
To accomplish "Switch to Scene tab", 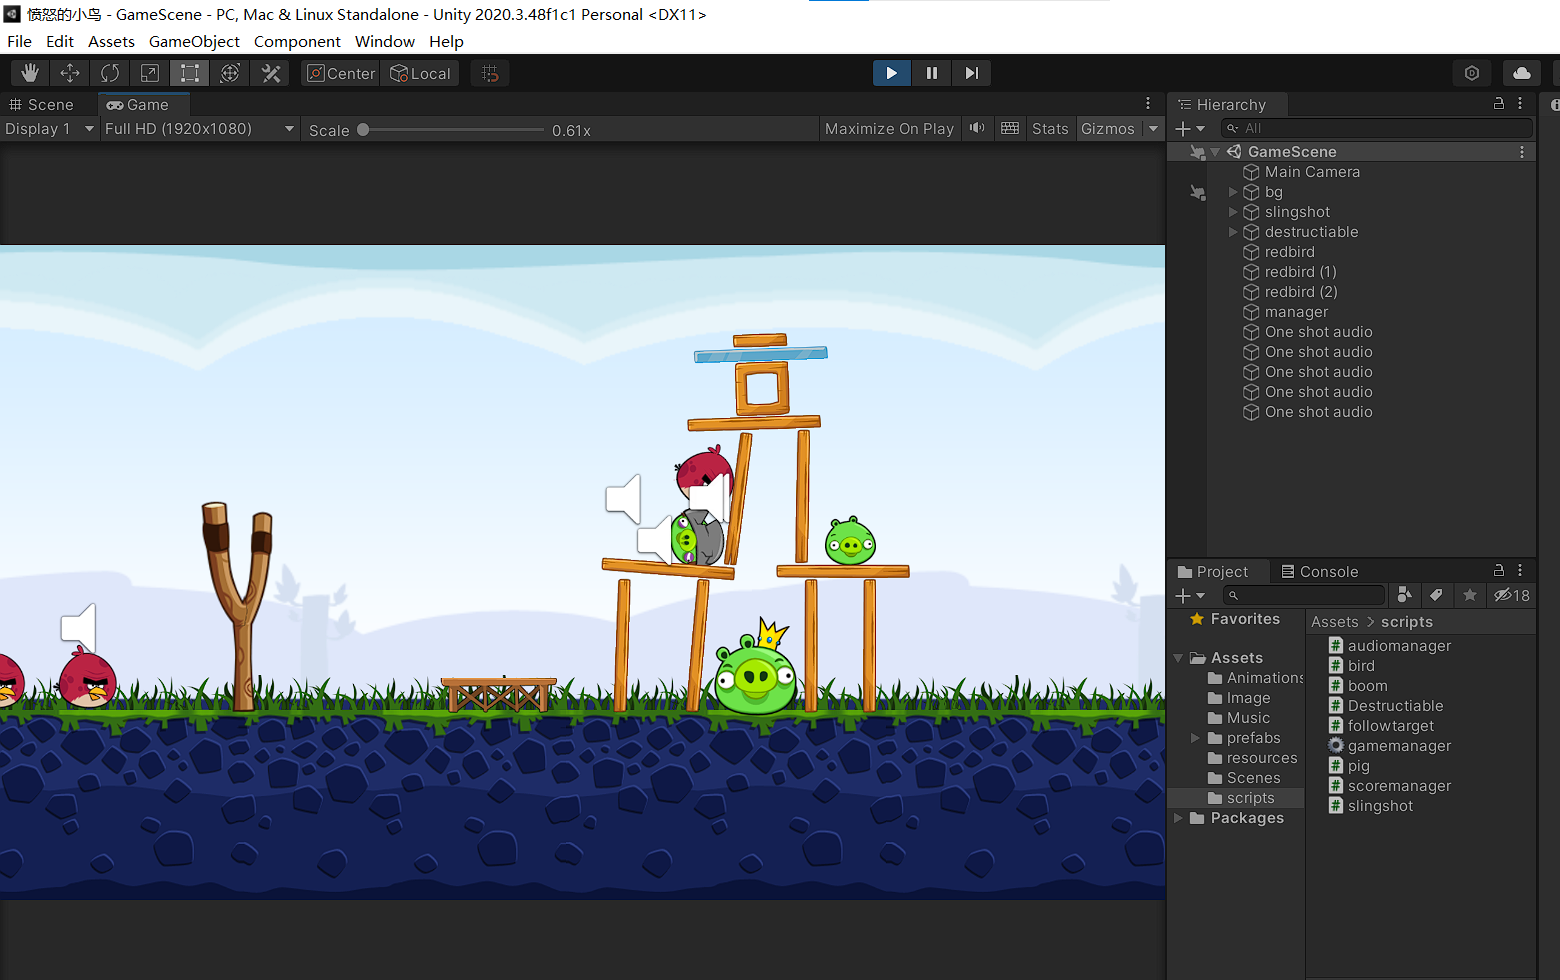I will [x=42, y=104].
